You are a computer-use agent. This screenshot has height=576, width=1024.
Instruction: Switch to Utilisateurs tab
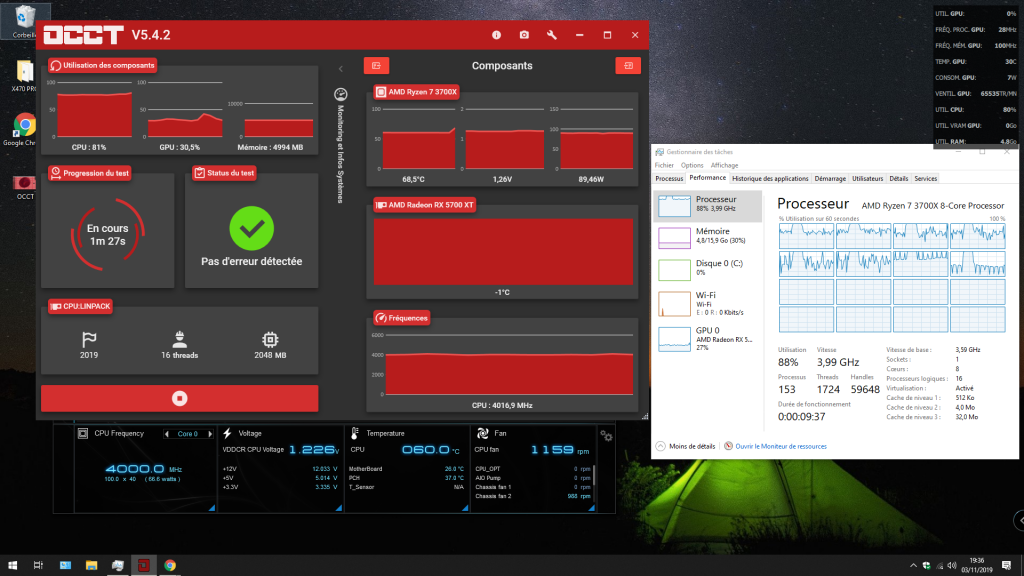pos(867,178)
